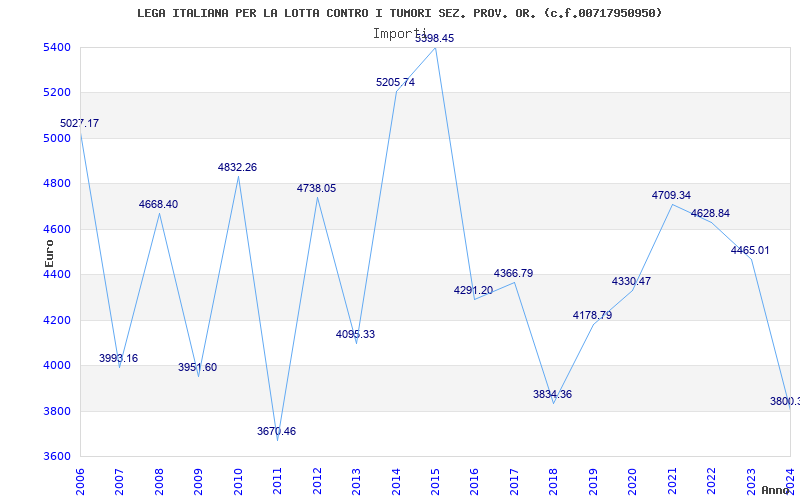
Task: Click the data label 4709.34
Action: point(671,195)
